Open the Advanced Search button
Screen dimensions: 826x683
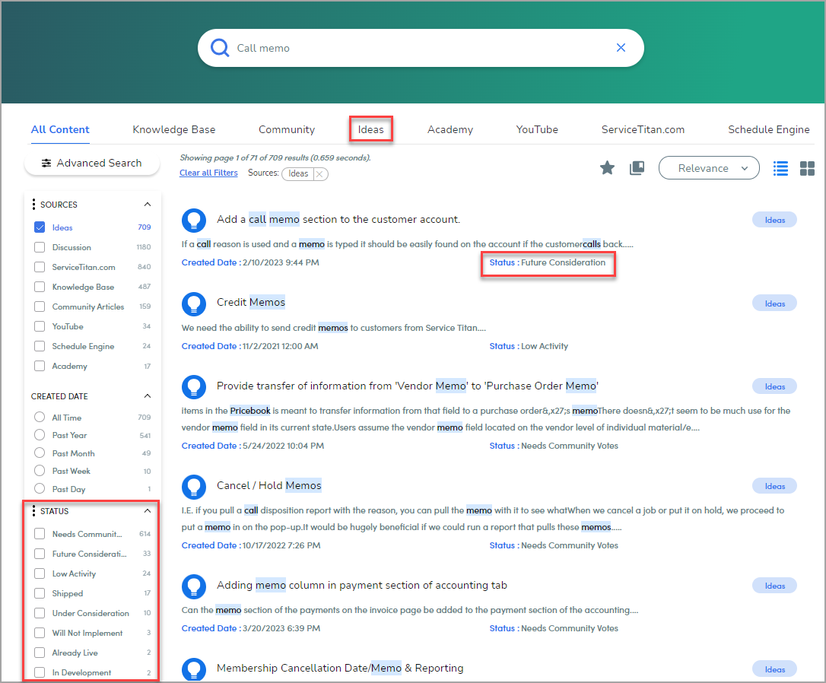tap(91, 163)
